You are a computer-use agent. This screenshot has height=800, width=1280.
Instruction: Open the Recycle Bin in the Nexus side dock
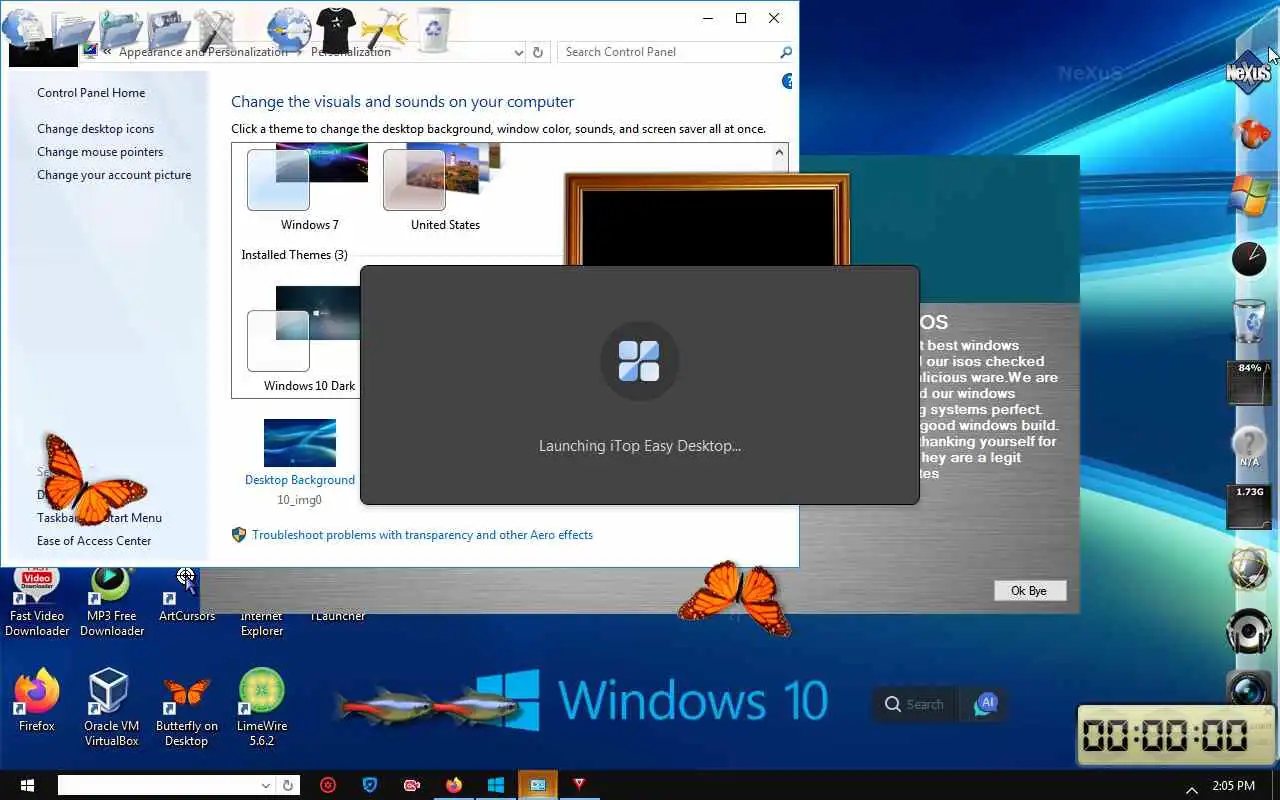click(x=1249, y=321)
